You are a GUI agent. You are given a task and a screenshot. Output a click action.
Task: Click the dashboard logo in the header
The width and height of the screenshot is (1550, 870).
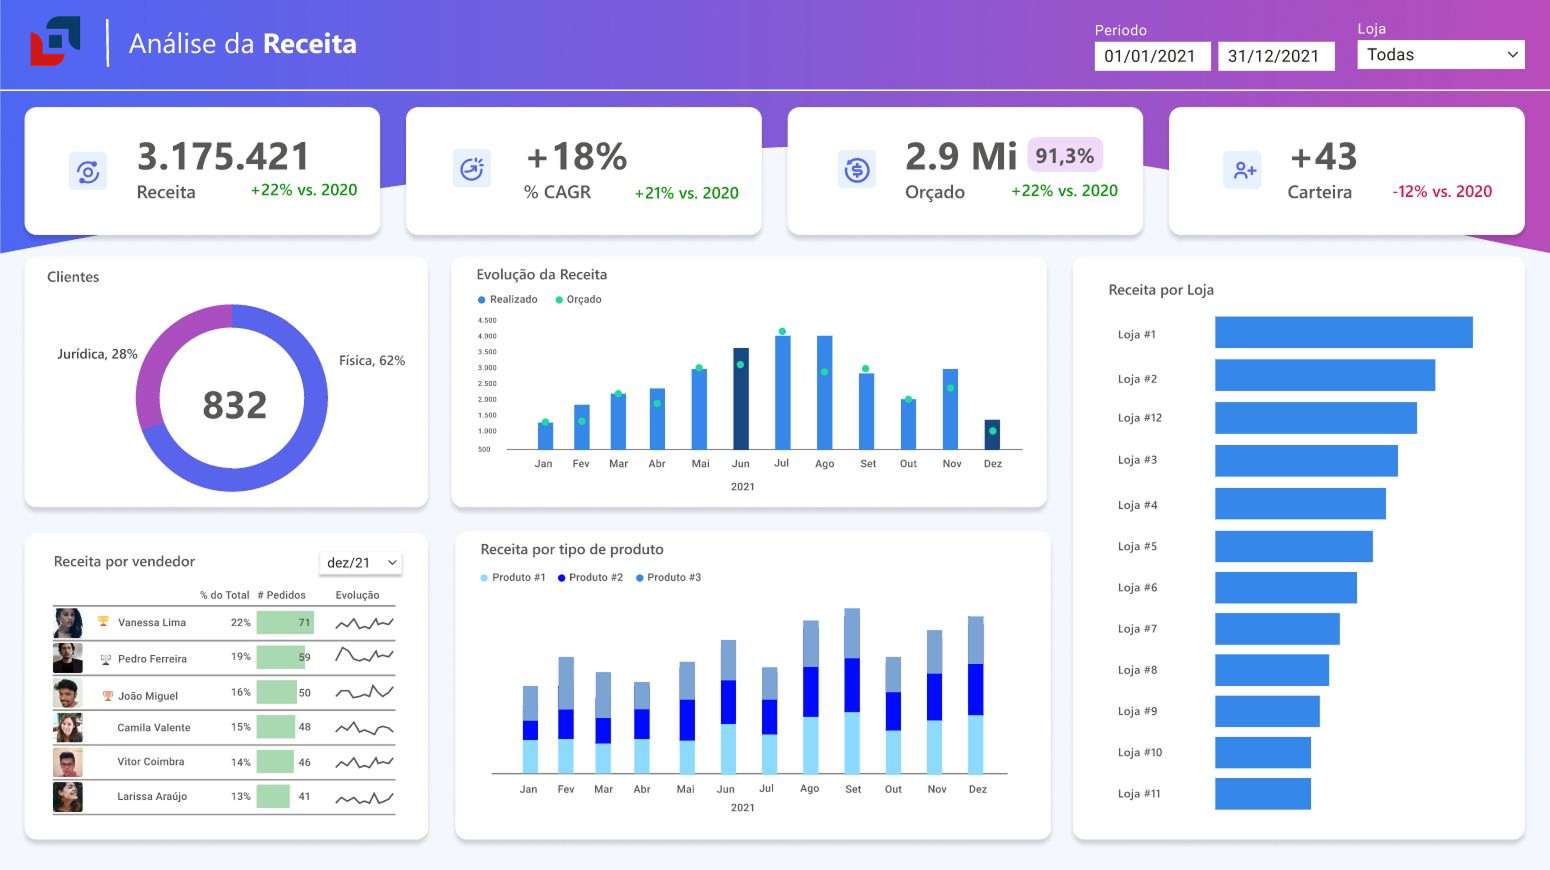point(55,42)
